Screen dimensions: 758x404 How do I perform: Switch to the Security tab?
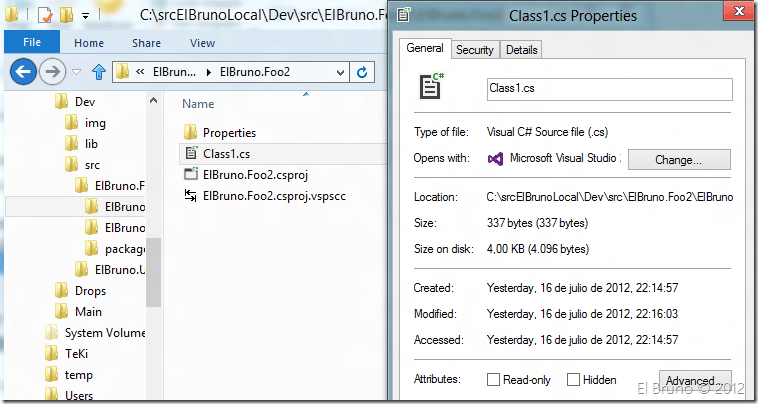point(474,50)
